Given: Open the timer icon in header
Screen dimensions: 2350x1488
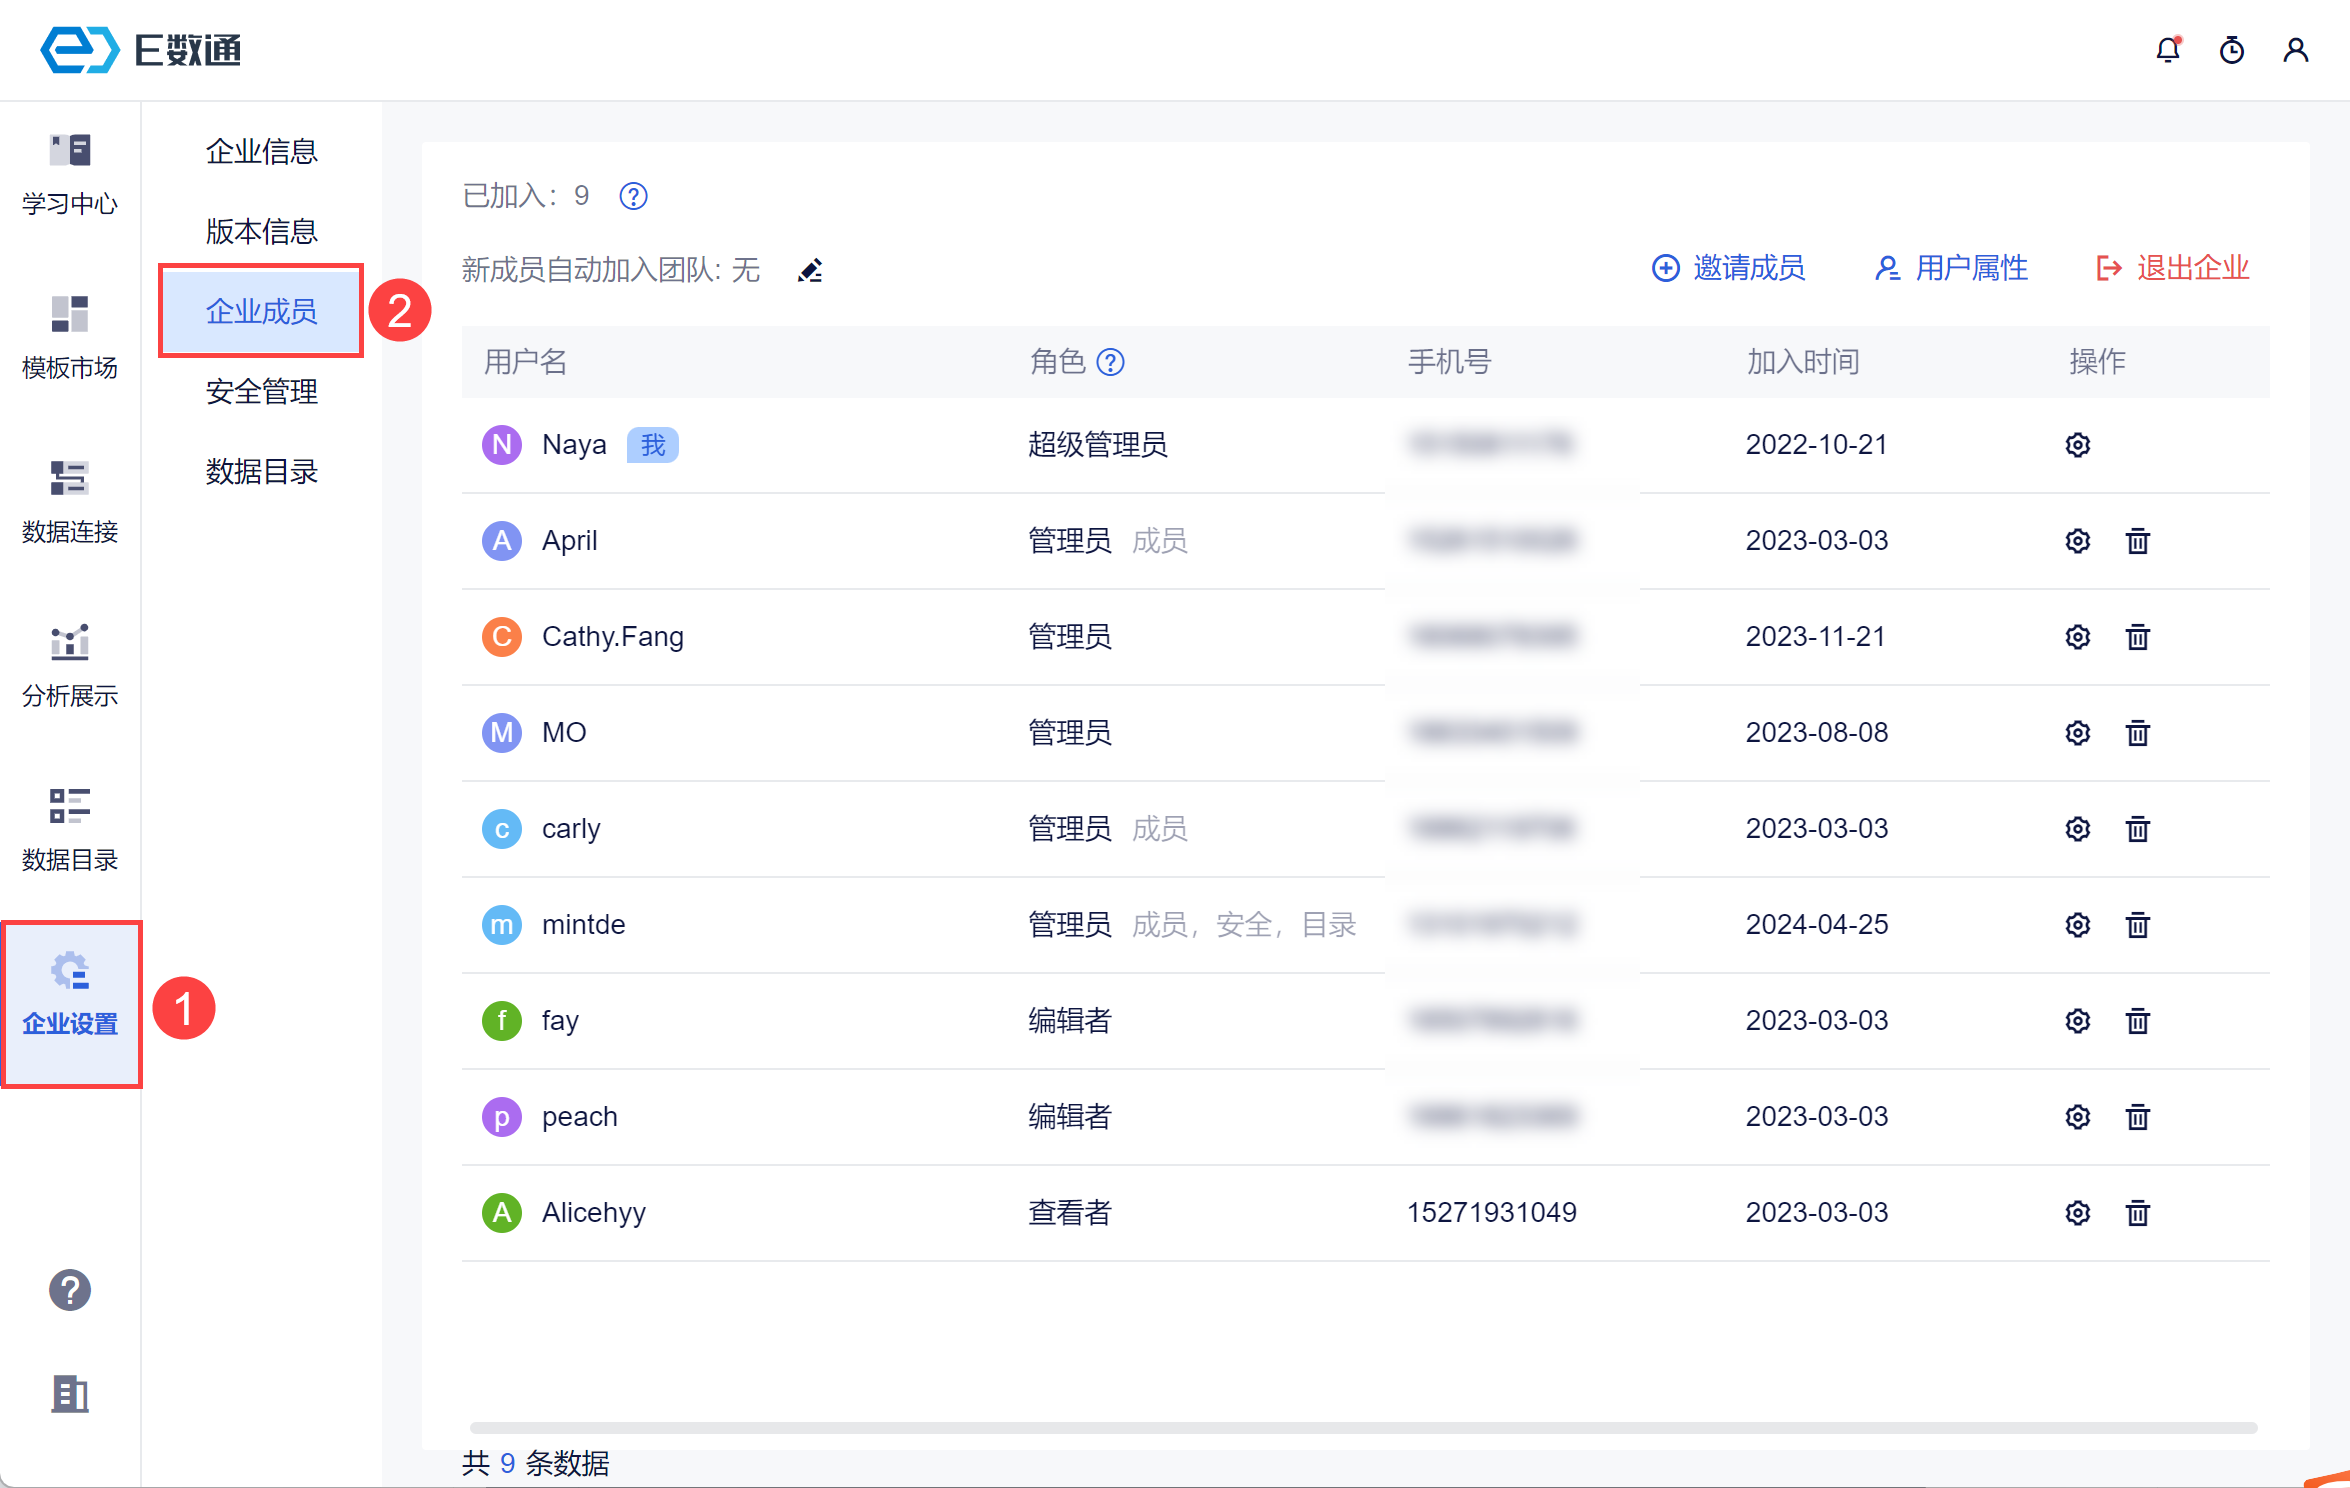Looking at the screenshot, I should point(2231,50).
